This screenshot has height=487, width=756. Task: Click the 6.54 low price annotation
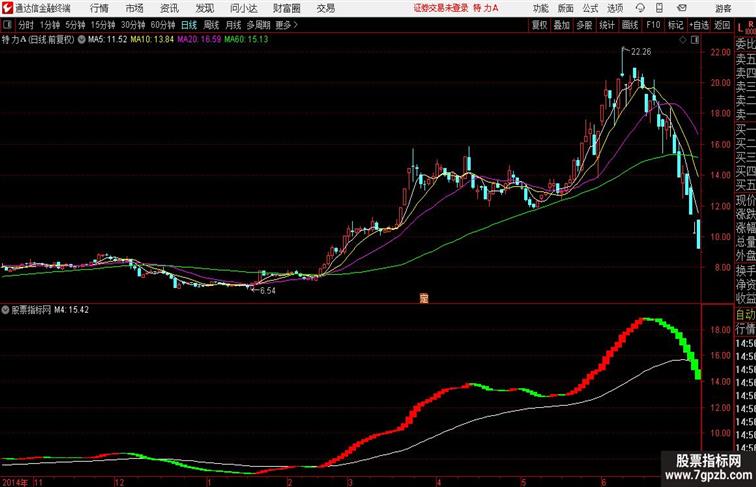[x=268, y=291]
